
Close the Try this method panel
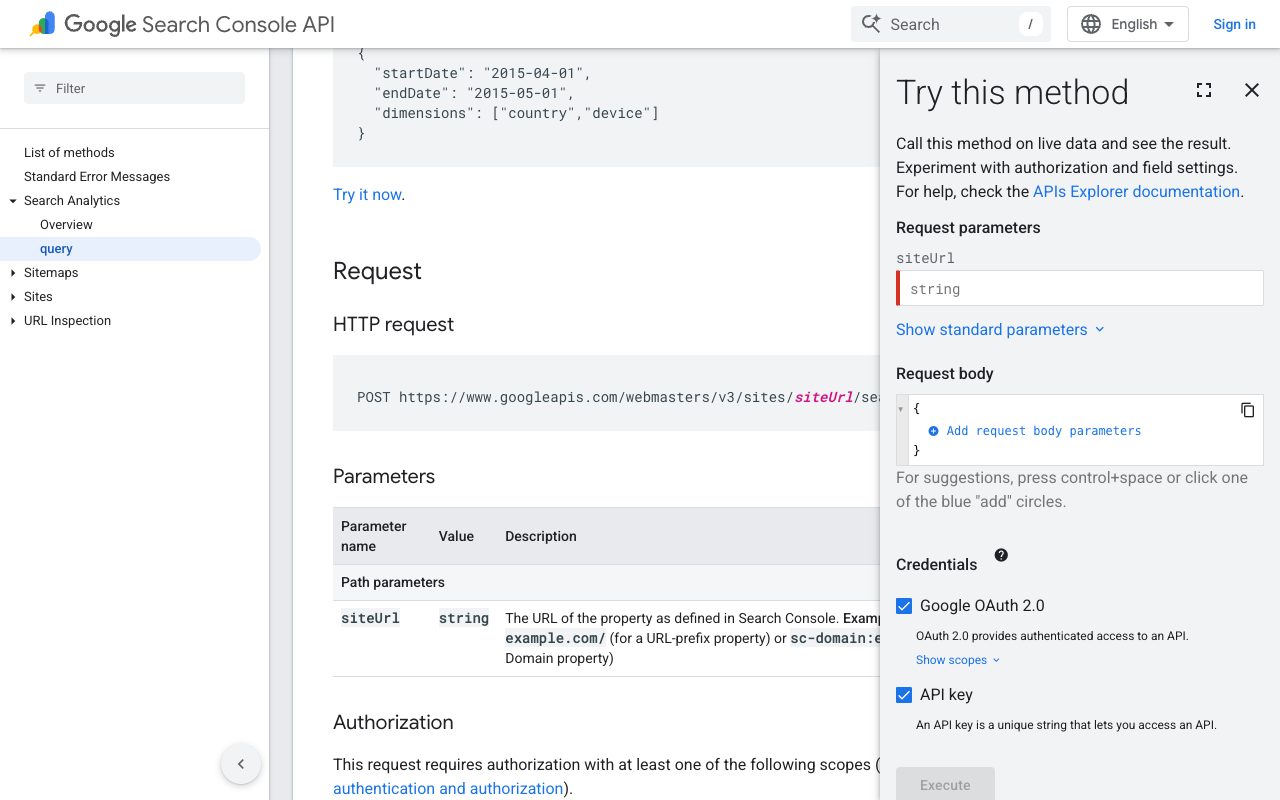tap(1252, 90)
